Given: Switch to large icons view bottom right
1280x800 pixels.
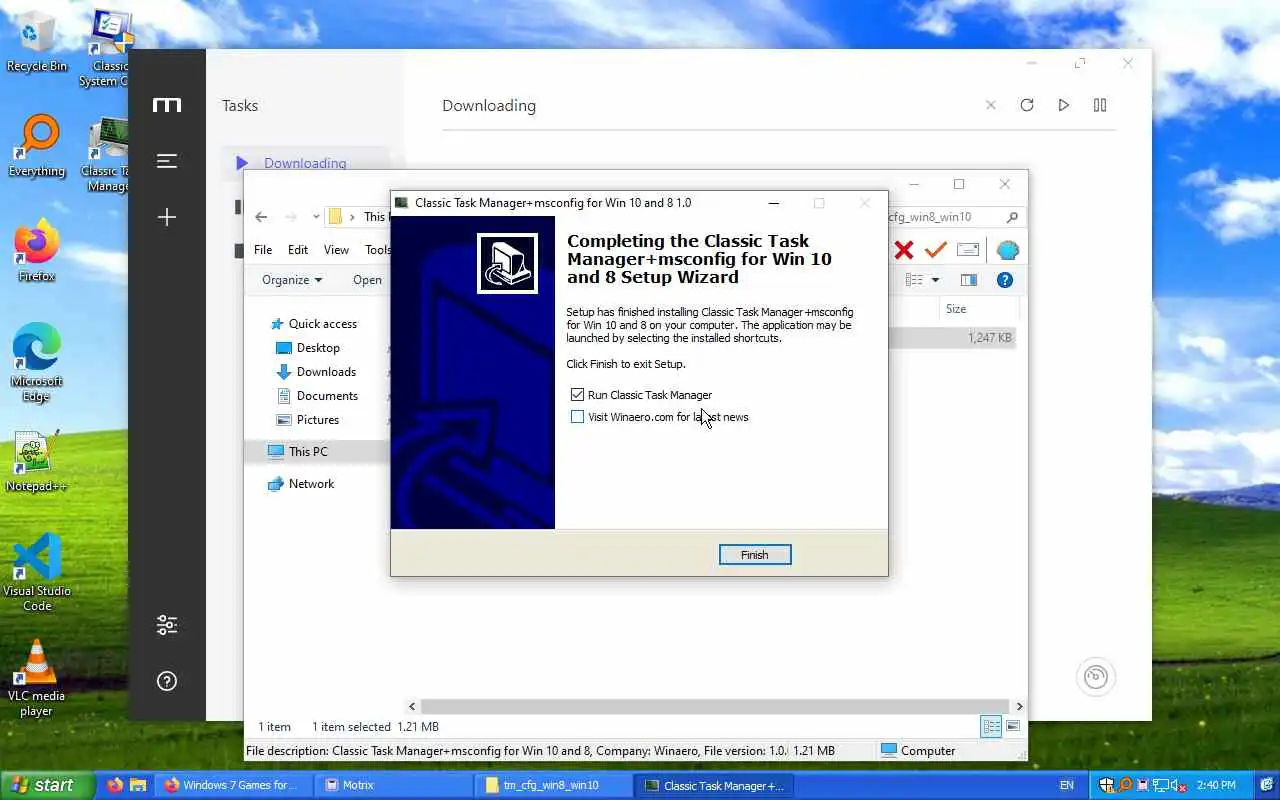Looking at the screenshot, I should coord(1013,727).
